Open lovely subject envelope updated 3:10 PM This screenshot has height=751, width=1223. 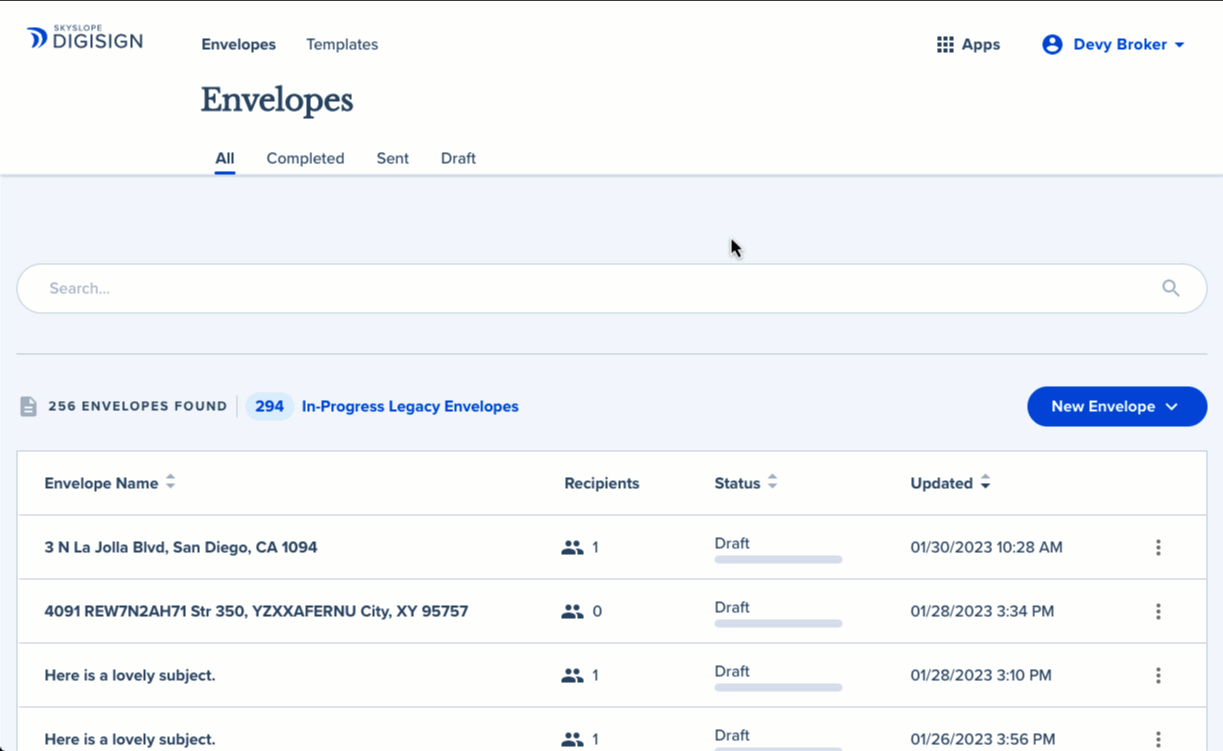tap(130, 675)
